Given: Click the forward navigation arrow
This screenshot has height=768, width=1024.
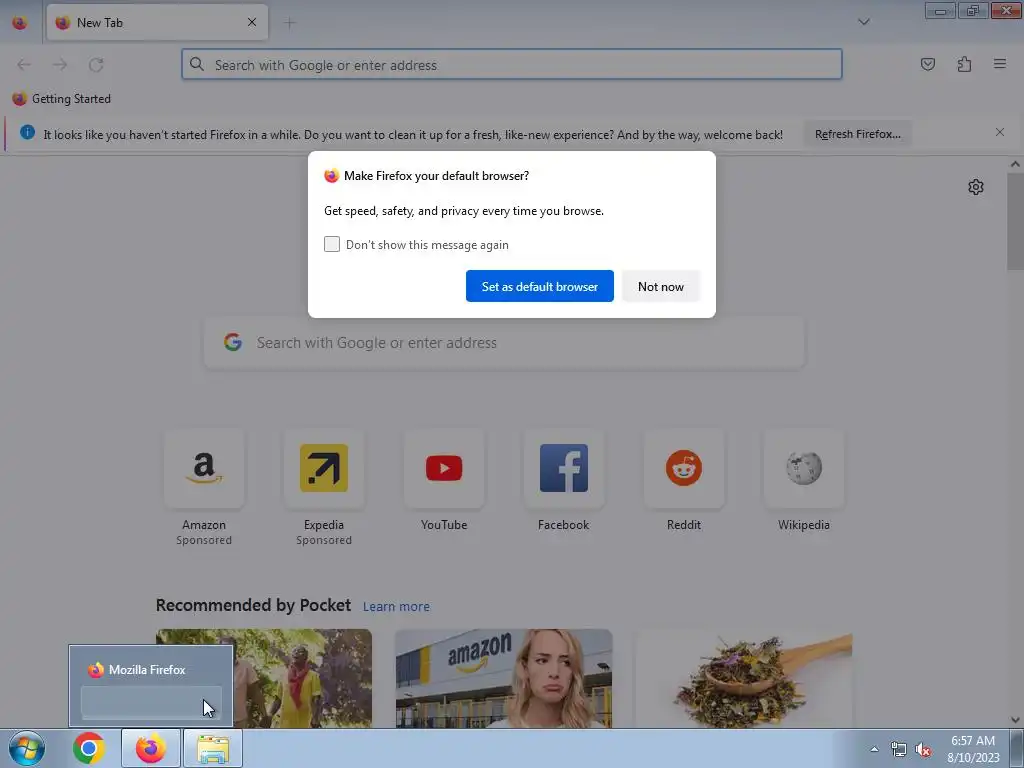Looking at the screenshot, I should (x=60, y=65).
